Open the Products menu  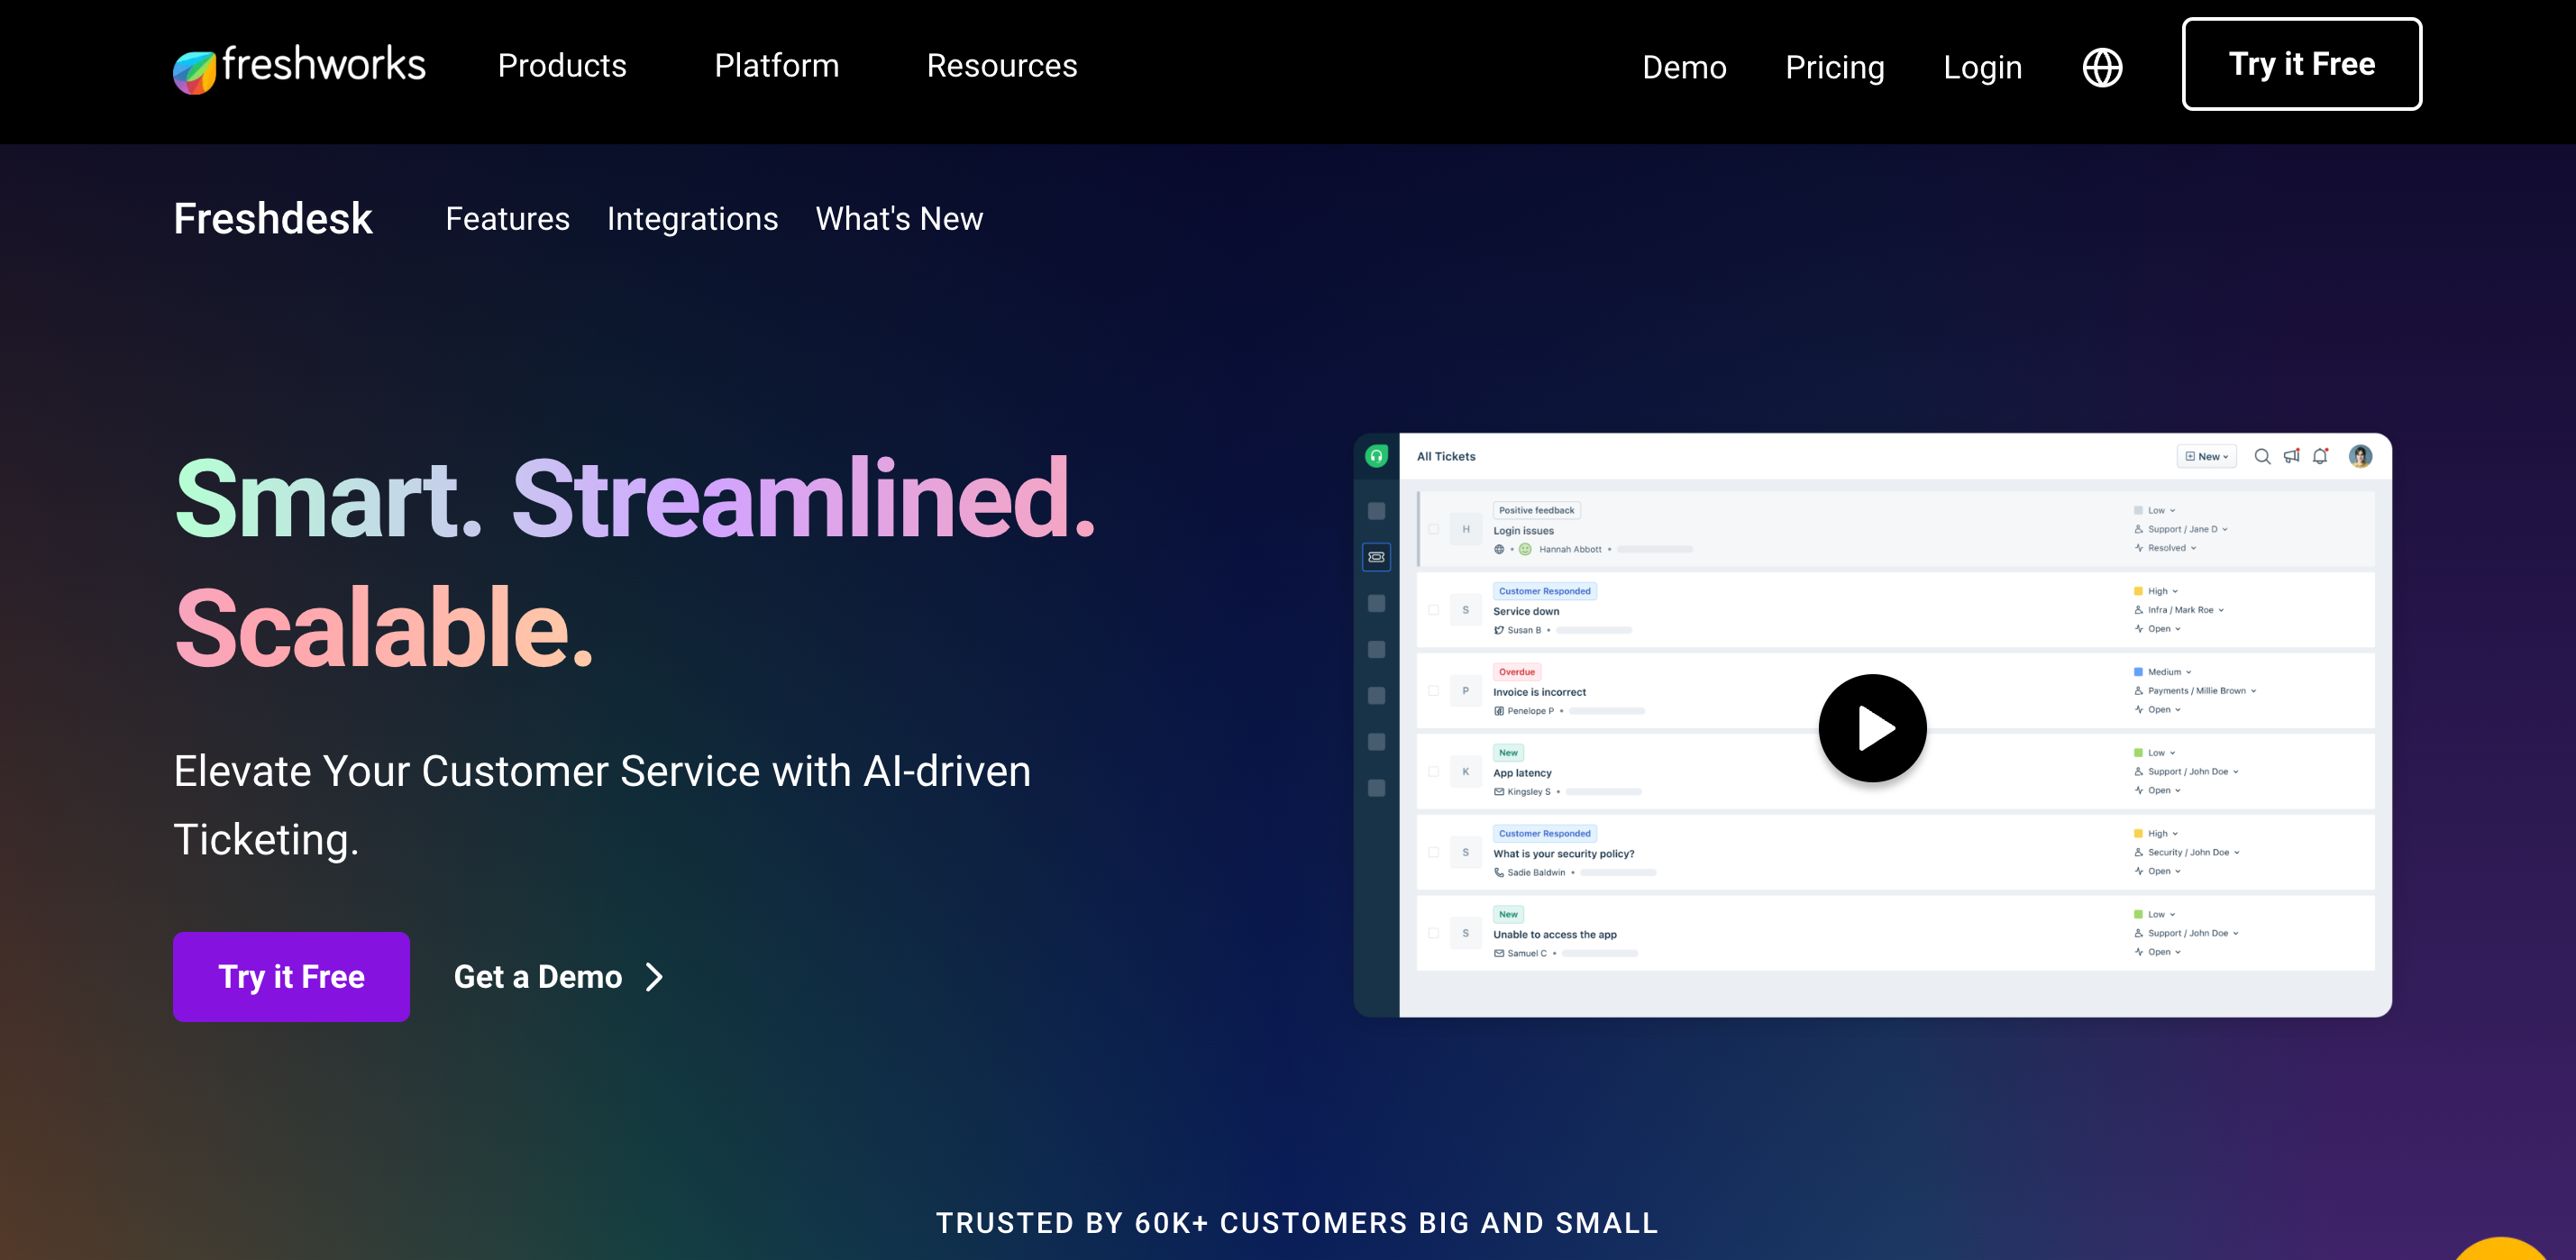click(x=562, y=66)
